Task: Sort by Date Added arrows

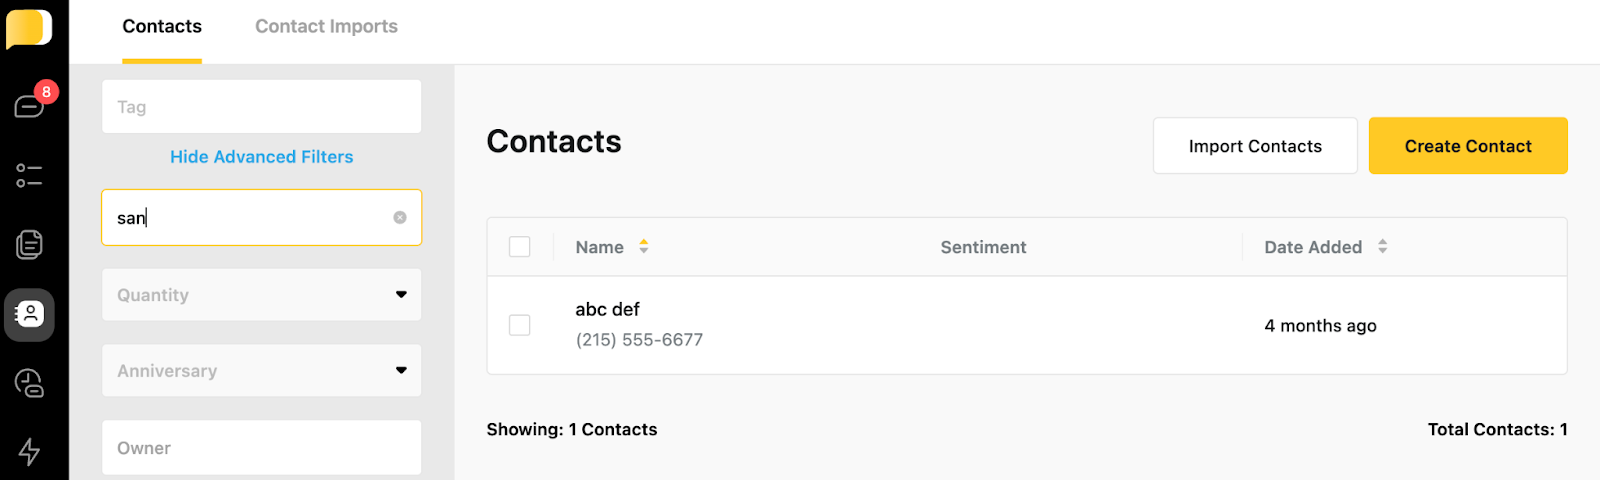Action: point(1383,246)
